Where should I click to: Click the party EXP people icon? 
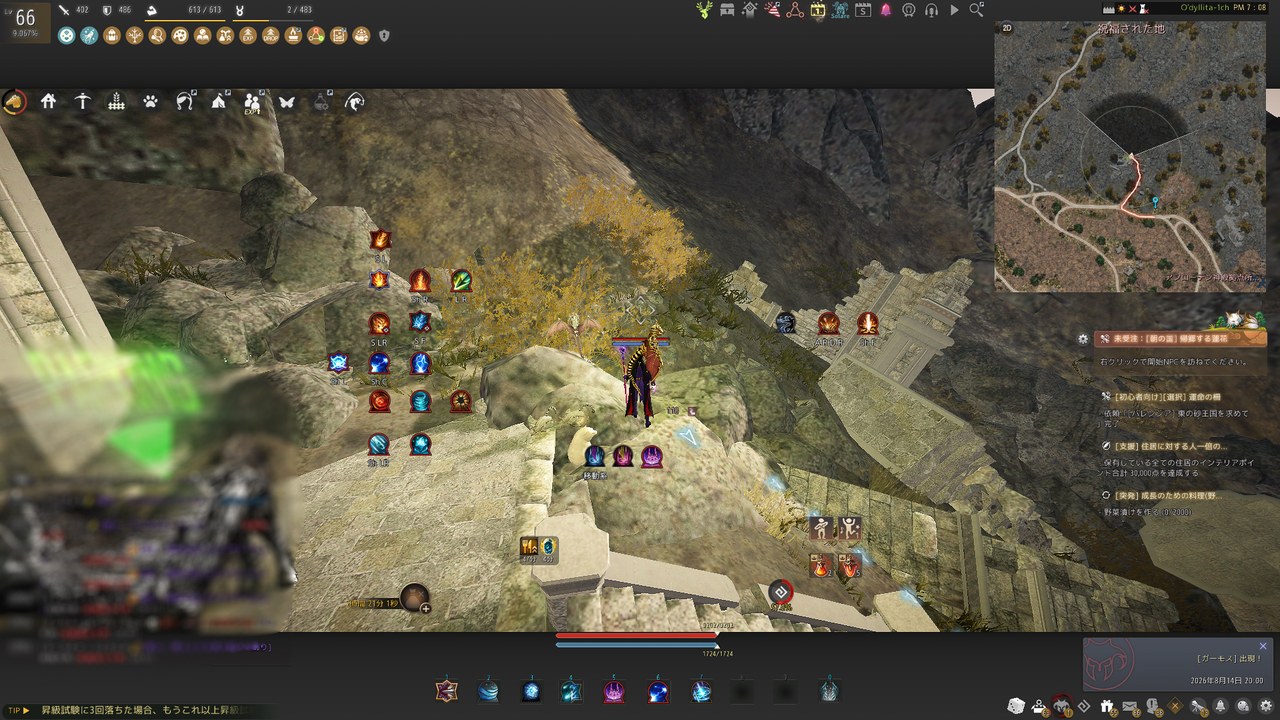click(253, 101)
